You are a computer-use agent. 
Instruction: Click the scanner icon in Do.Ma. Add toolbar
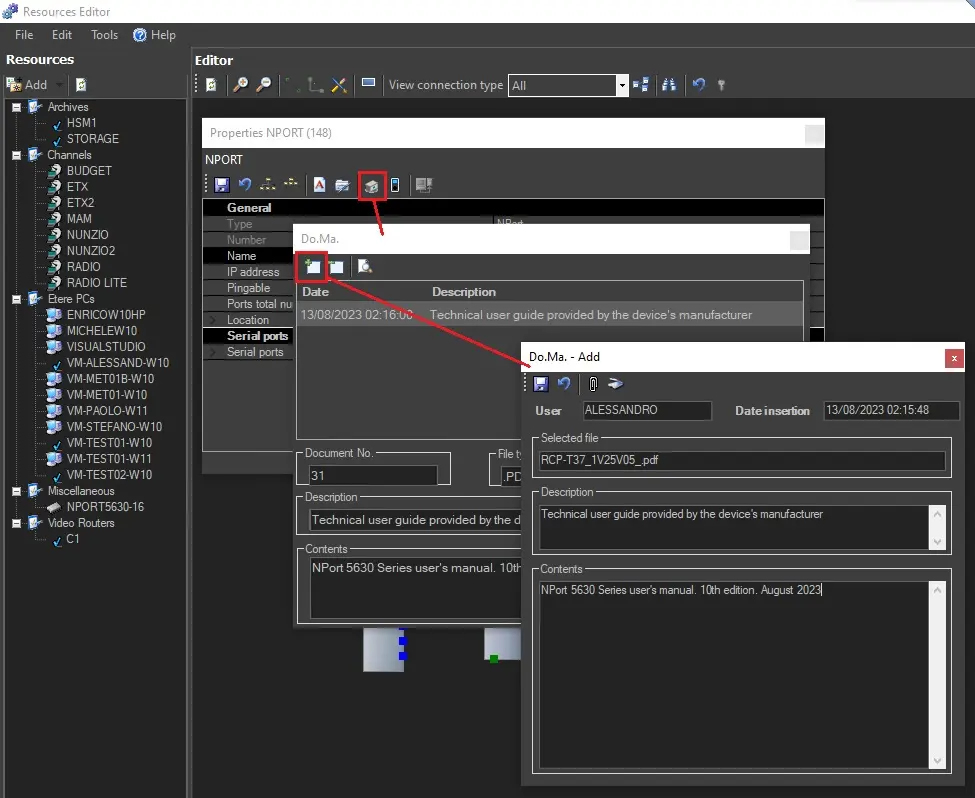615,383
